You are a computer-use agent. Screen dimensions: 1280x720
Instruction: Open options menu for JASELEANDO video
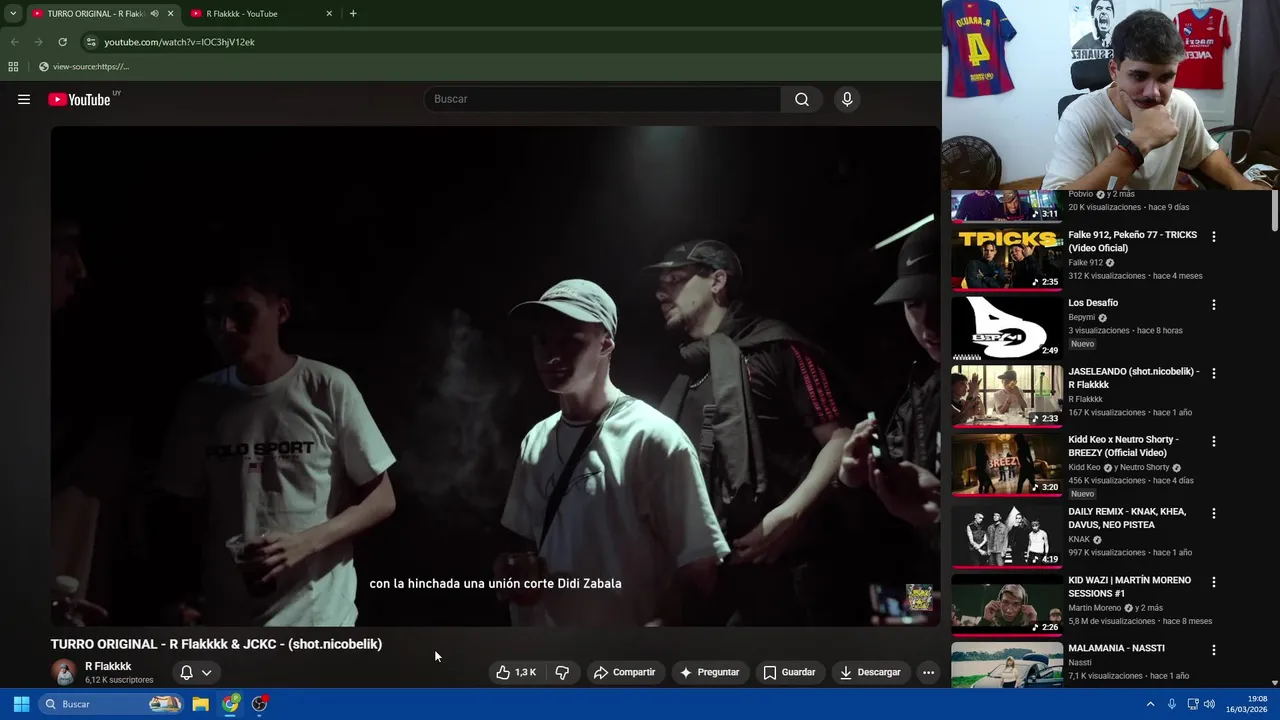click(1214, 373)
